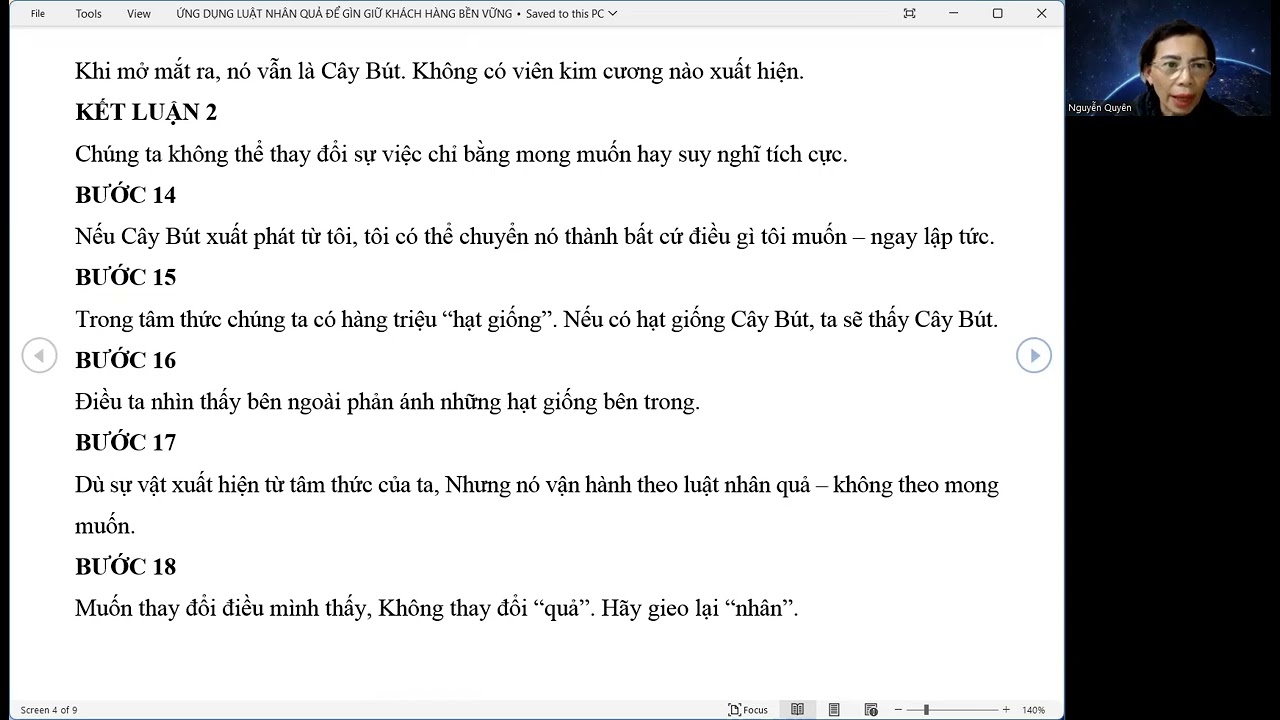Click the line starting Khi mở mắt ra
Screen dimensions: 1280x720
click(x=439, y=71)
